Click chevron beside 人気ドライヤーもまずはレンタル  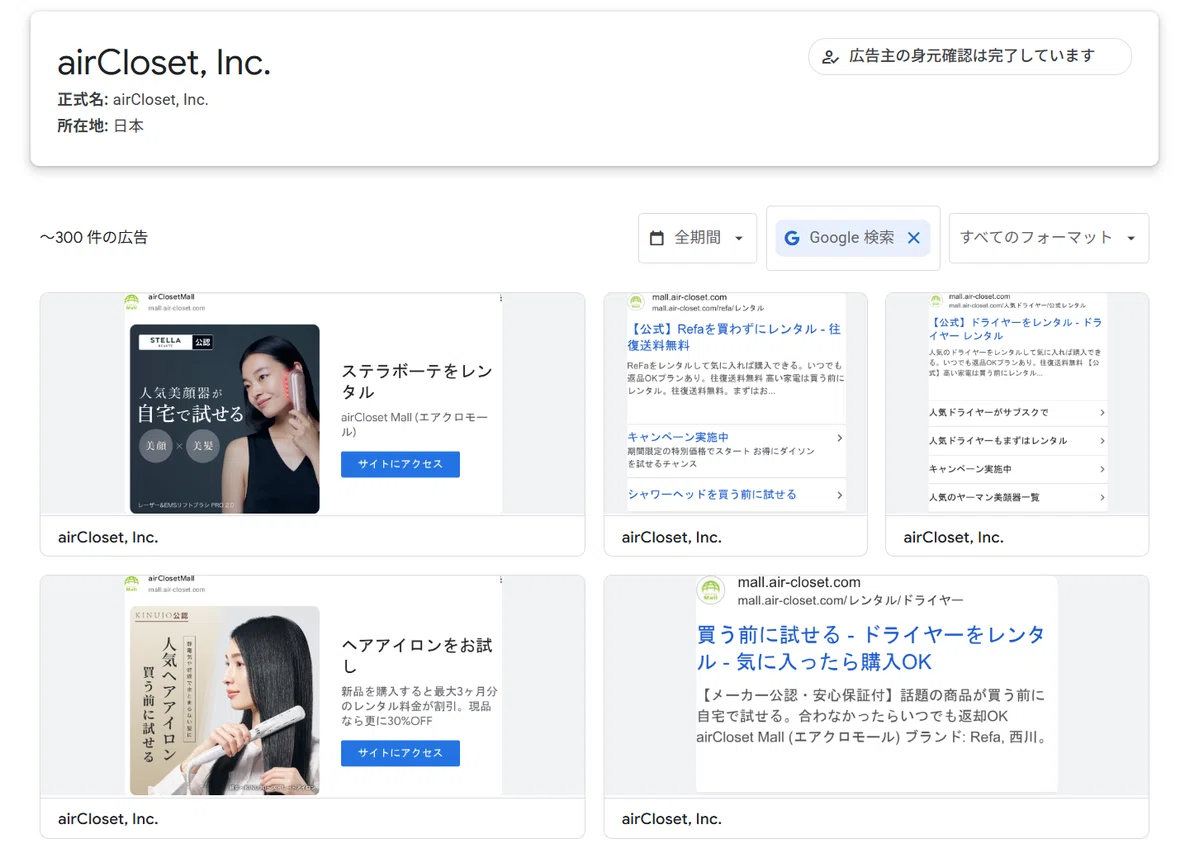1102,440
